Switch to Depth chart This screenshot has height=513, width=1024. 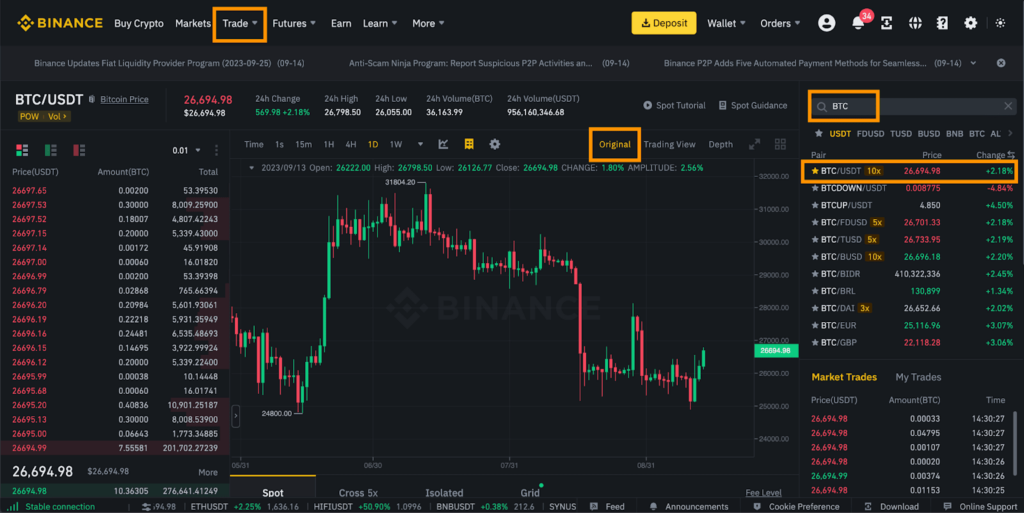(x=720, y=144)
